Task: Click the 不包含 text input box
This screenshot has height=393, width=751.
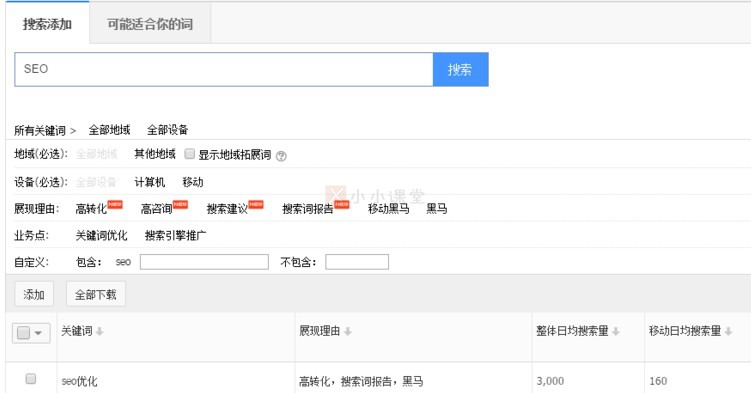Action: pos(357,262)
